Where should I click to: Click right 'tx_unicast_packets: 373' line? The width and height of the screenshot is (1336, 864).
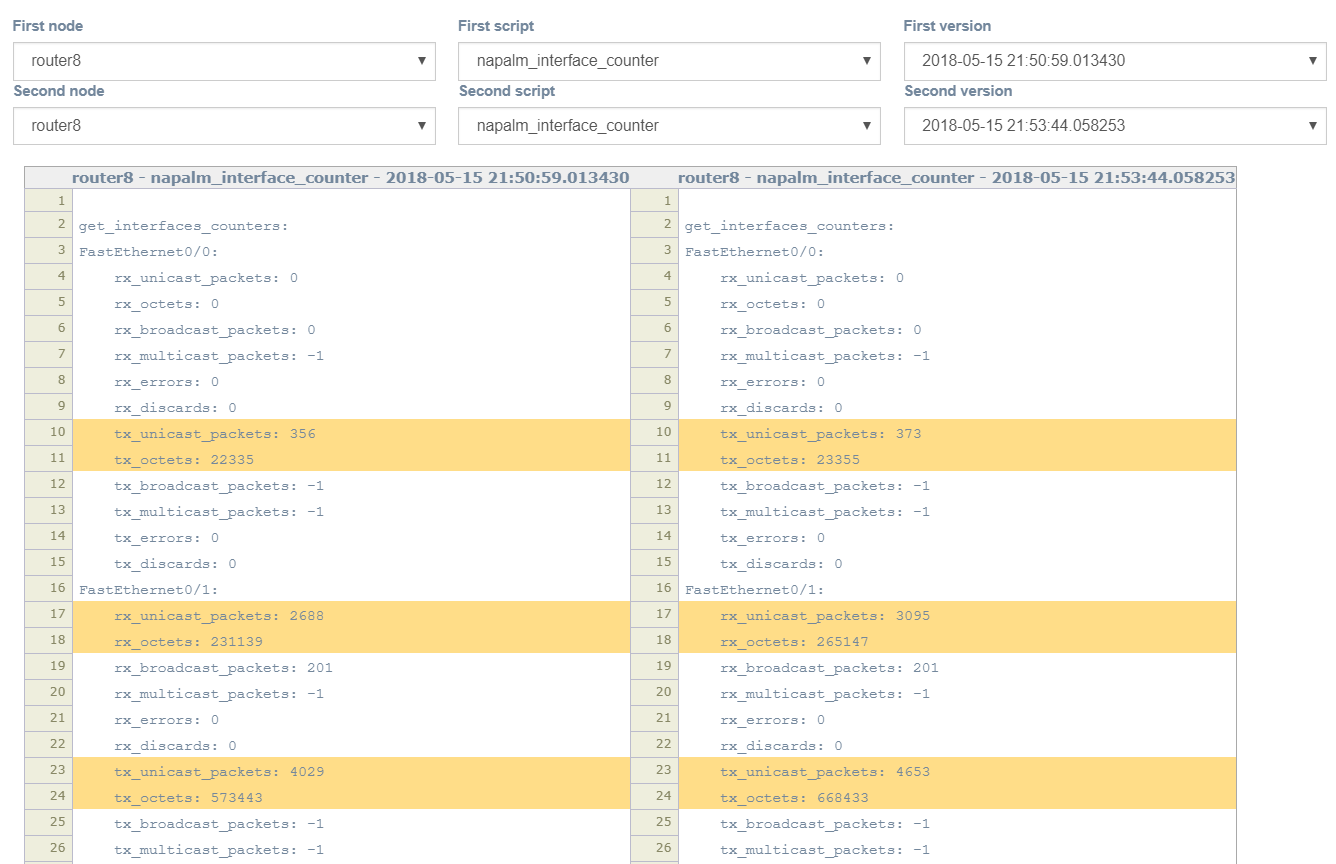pos(957,433)
